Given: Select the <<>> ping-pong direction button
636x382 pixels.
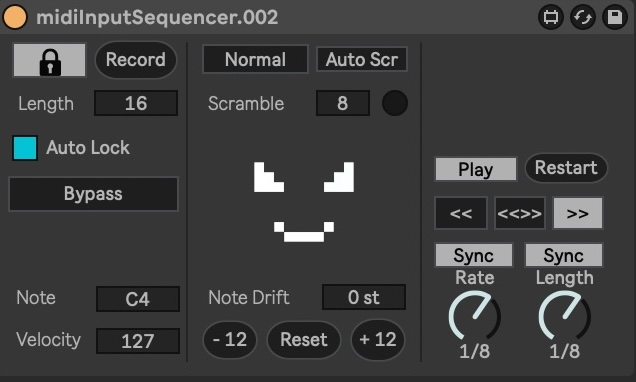Looking at the screenshot, I should click(x=520, y=213).
